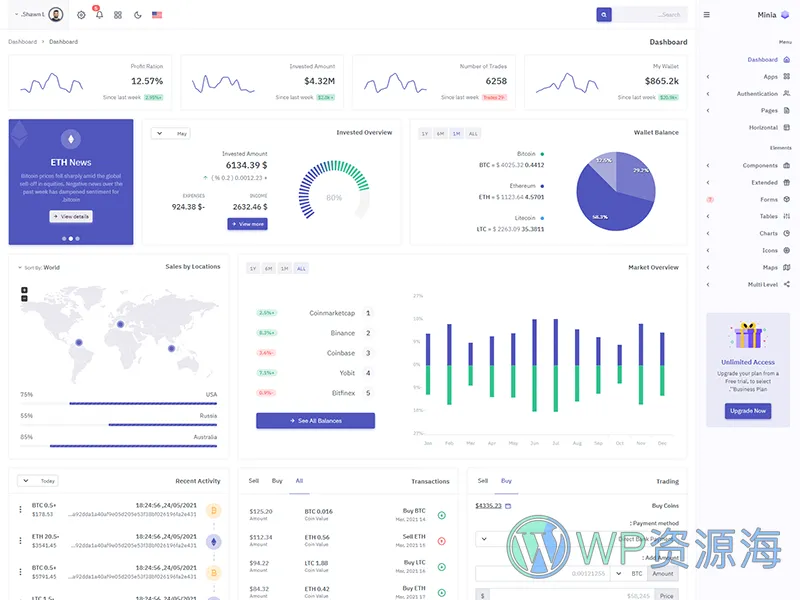
Task: Open the May dropdown in Invested Overview
Action: [x=170, y=133]
